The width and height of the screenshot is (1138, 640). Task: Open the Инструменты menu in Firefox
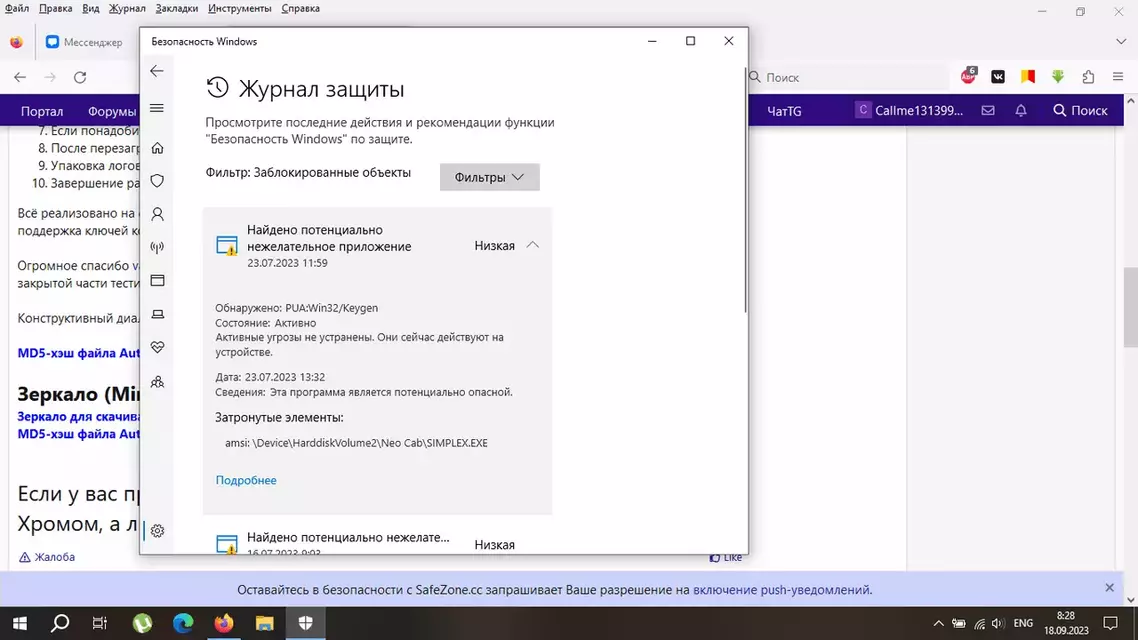tap(240, 9)
